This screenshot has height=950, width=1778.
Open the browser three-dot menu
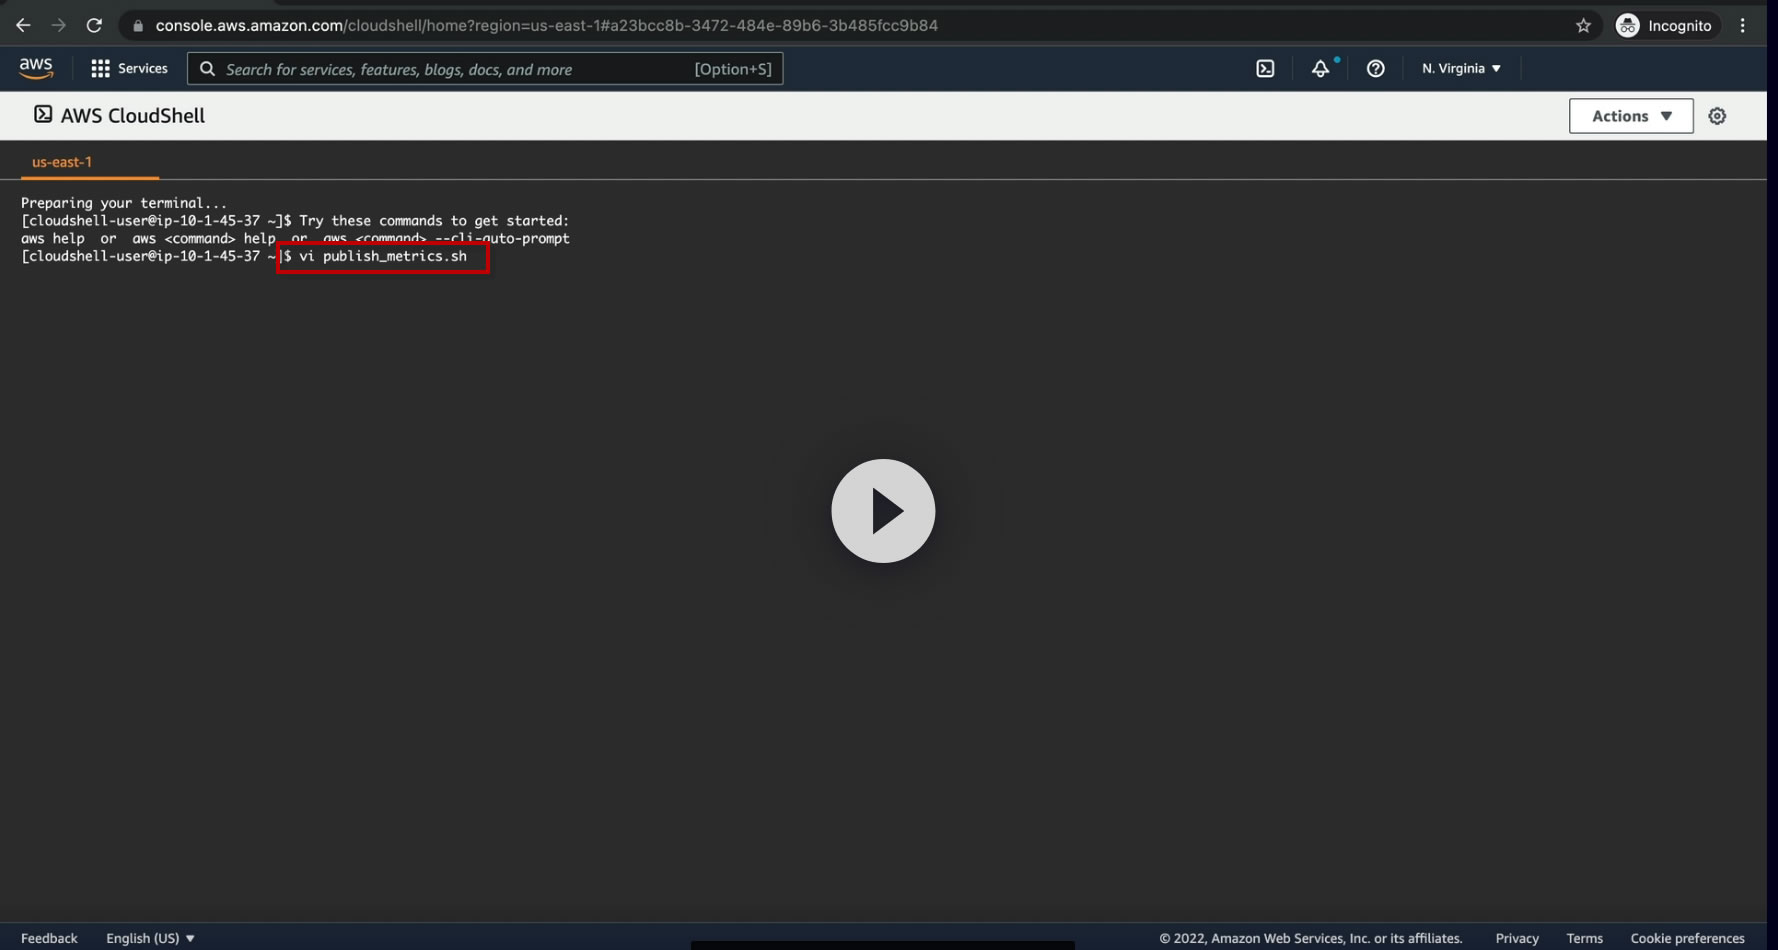(x=1743, y=25)
